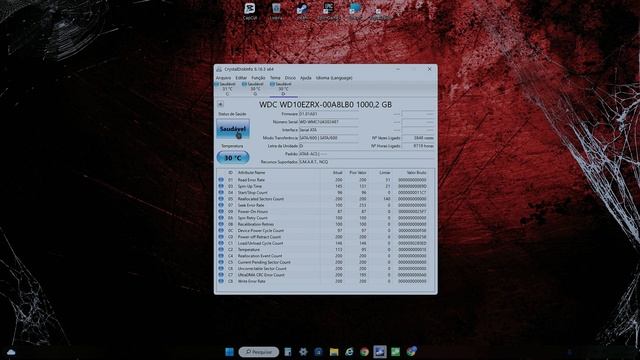This screenshot has height=360, width=640.
Task: Click status icon for Recalibration Retries
Action: (221, 224)
